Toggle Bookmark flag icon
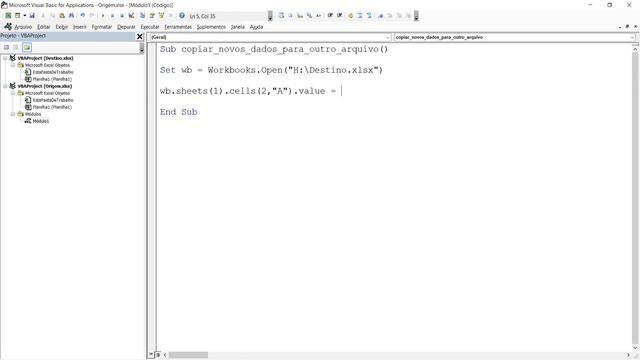The image size is (640, 360). coord(380,16)
